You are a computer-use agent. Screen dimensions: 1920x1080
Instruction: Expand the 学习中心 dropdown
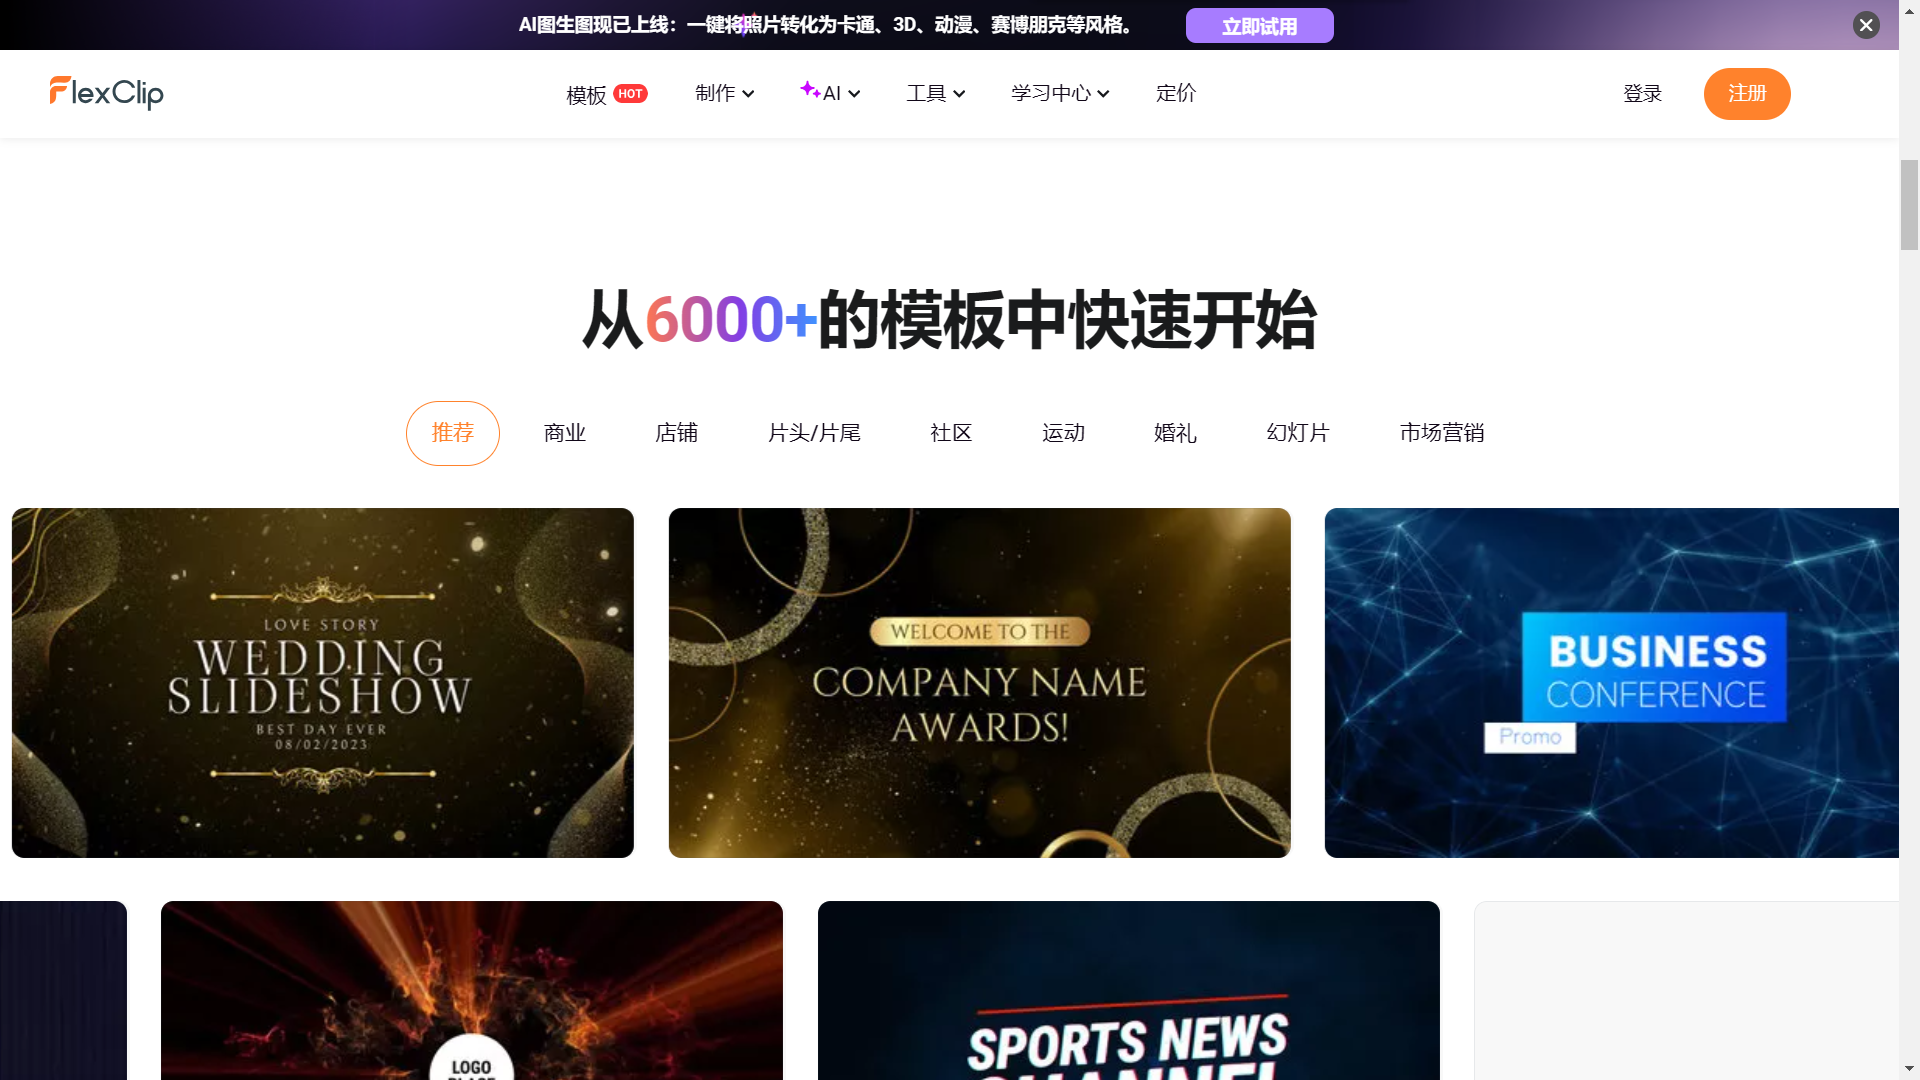[1060, 93]
